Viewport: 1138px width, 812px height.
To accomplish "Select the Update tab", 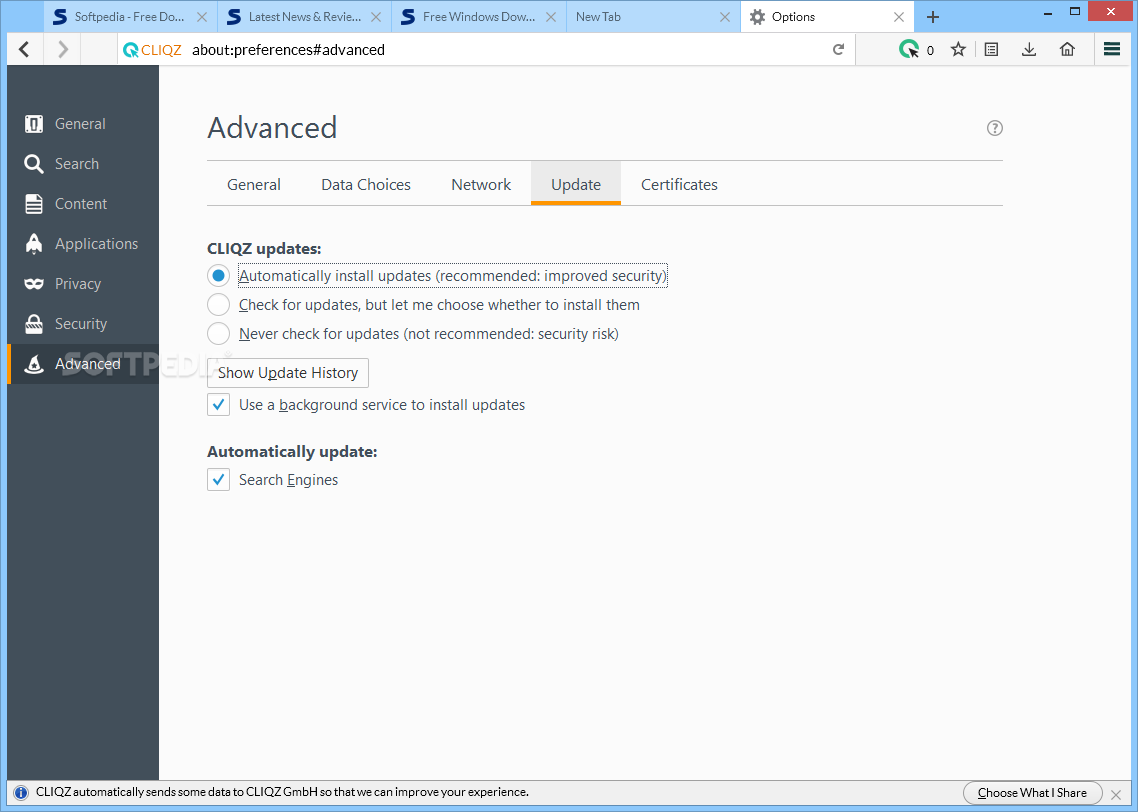I will click(576, 184).
